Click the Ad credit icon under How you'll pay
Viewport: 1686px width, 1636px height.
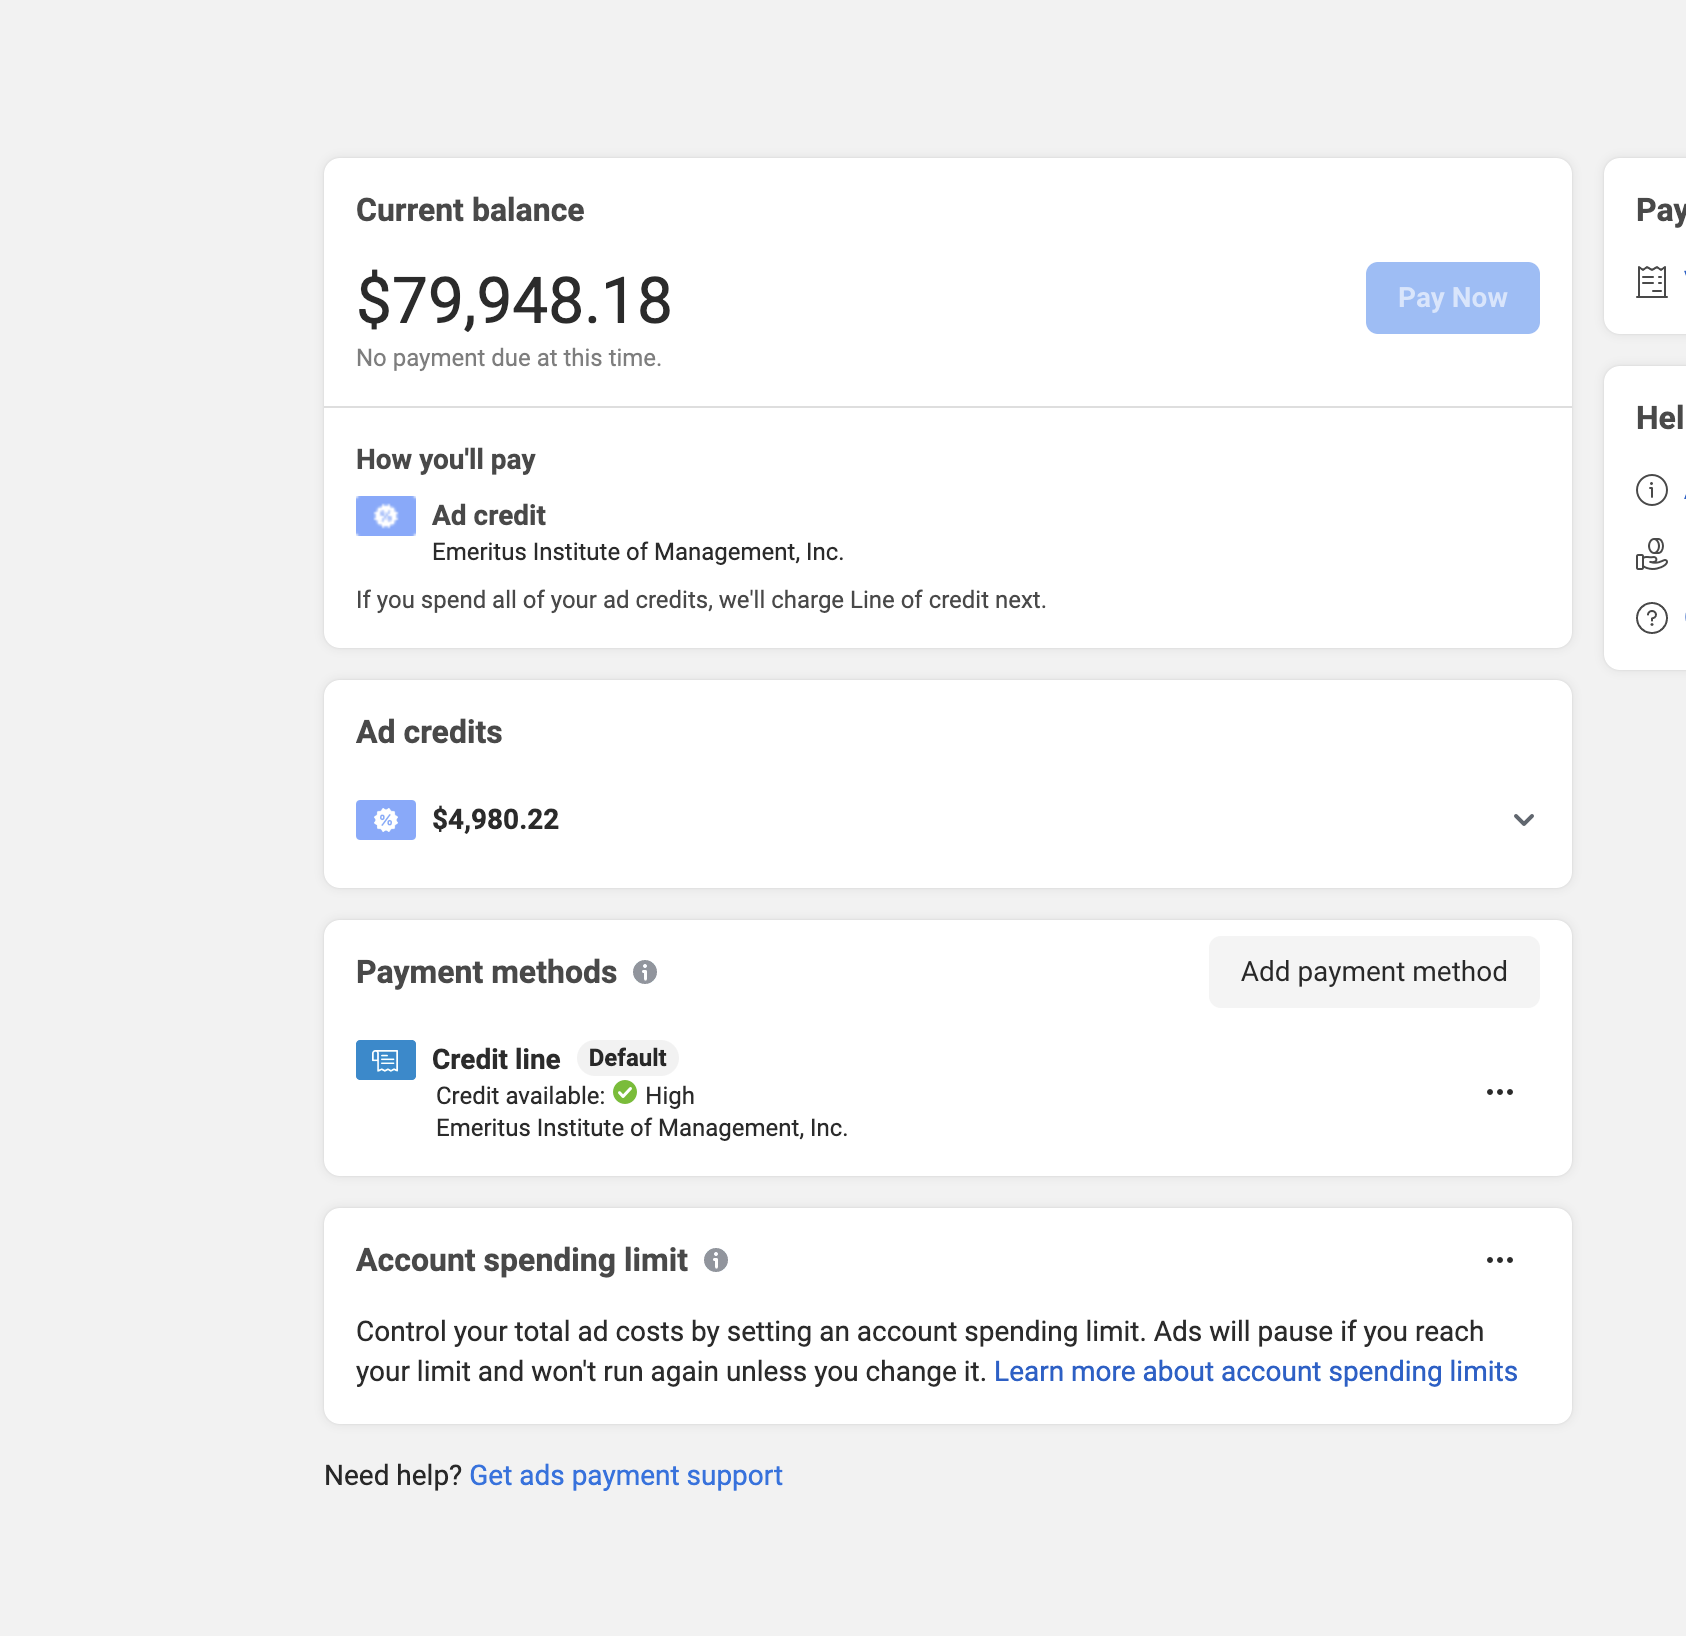click(x=386, y=516)
